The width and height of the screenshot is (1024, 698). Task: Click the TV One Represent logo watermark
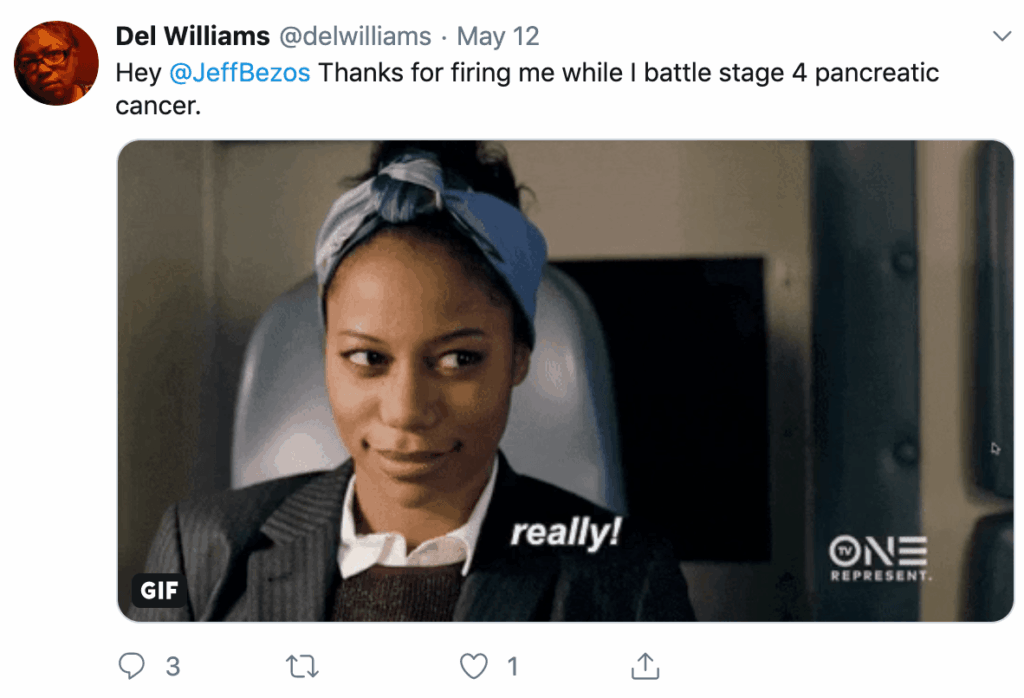coord(879,559)
